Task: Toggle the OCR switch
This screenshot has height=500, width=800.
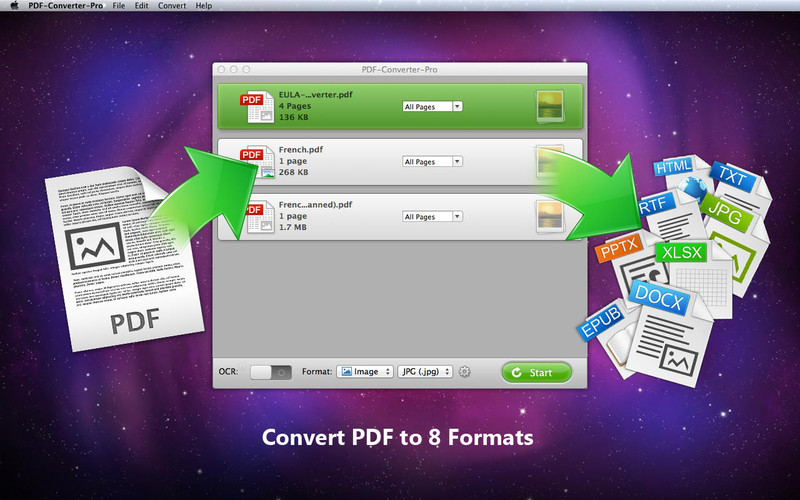Action: click(x=271, y=372)
